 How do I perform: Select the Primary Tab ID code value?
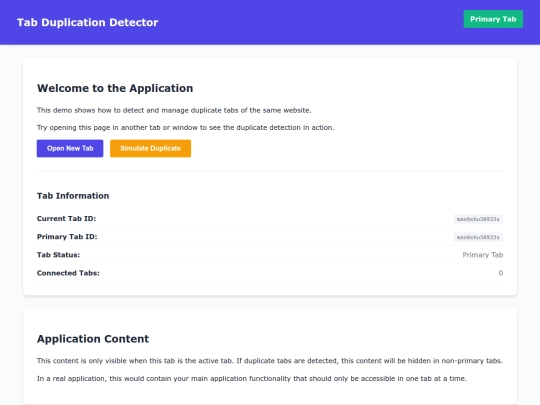pyautogui.click(x=478, y=237)
